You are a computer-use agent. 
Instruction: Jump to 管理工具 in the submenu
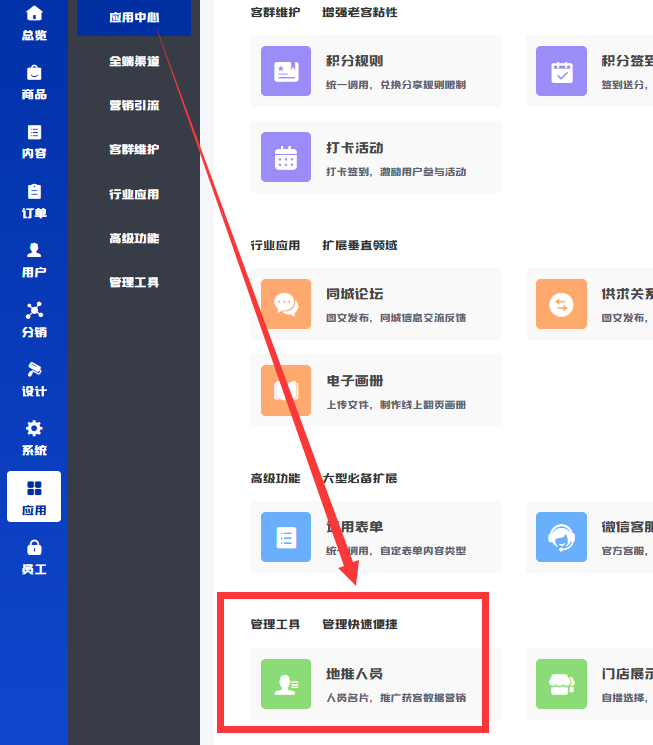[134, 282]
